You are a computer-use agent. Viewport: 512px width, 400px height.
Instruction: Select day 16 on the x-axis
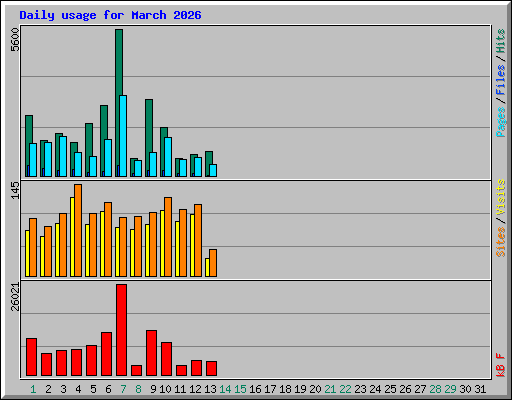255,389
